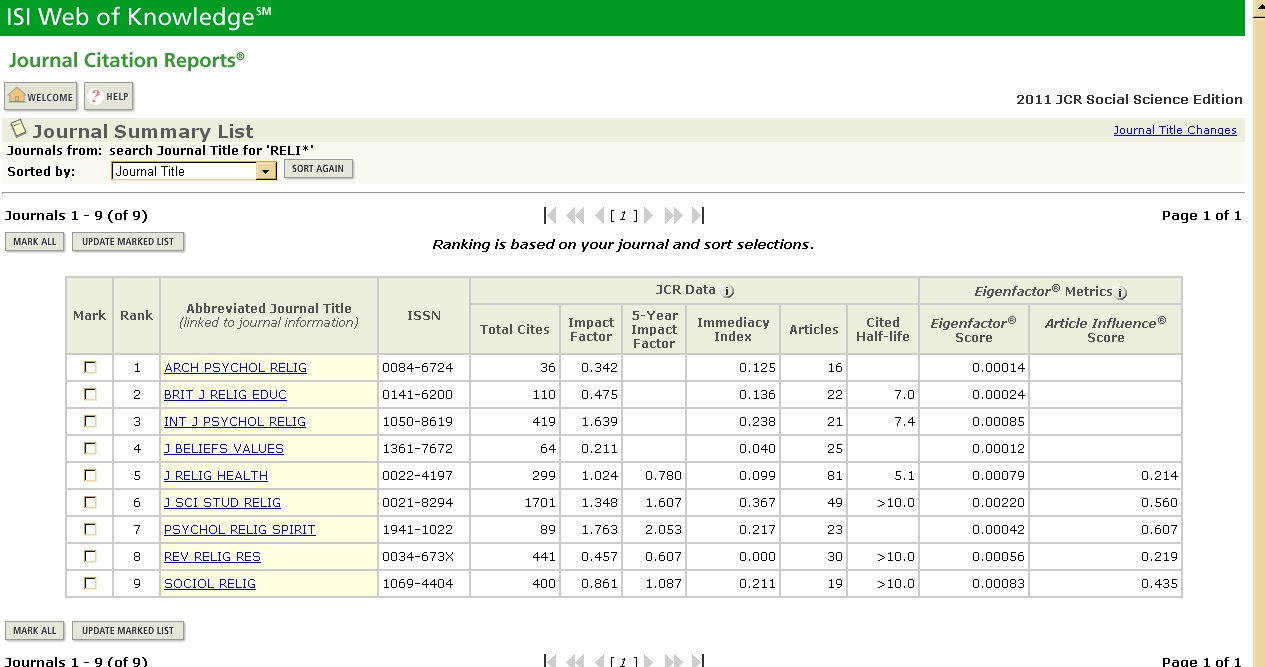This screenshot has width=1265, height=667.
Task: Click the info icon beside Eigenfactor Metrics
Action: [1121, 292]
